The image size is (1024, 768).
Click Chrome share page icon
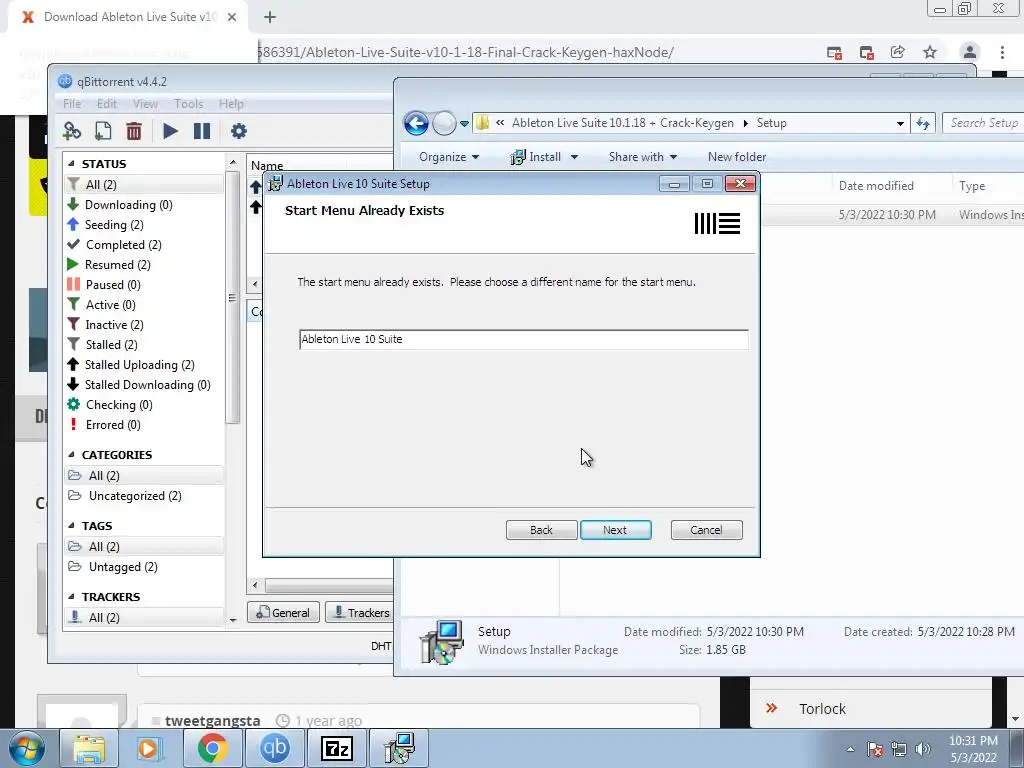coord(897,52)
